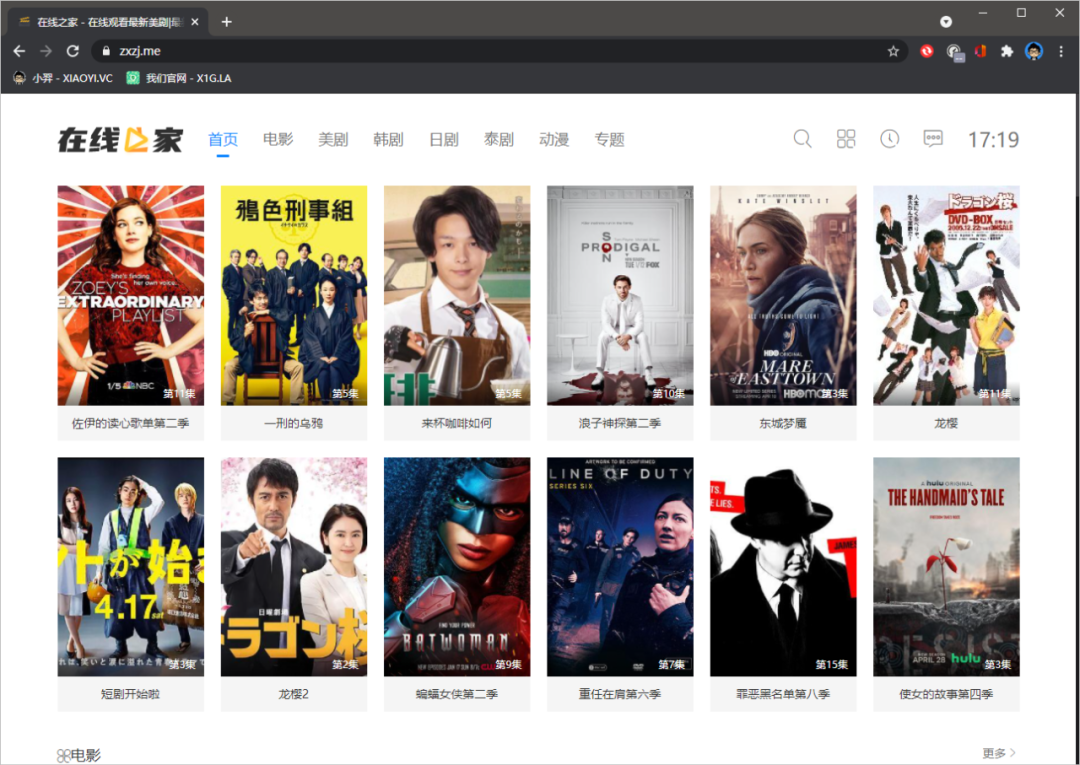Click the Chrome profile avatar
The height and width of the screenshot is (765, 1080).
coord(1034,51)
